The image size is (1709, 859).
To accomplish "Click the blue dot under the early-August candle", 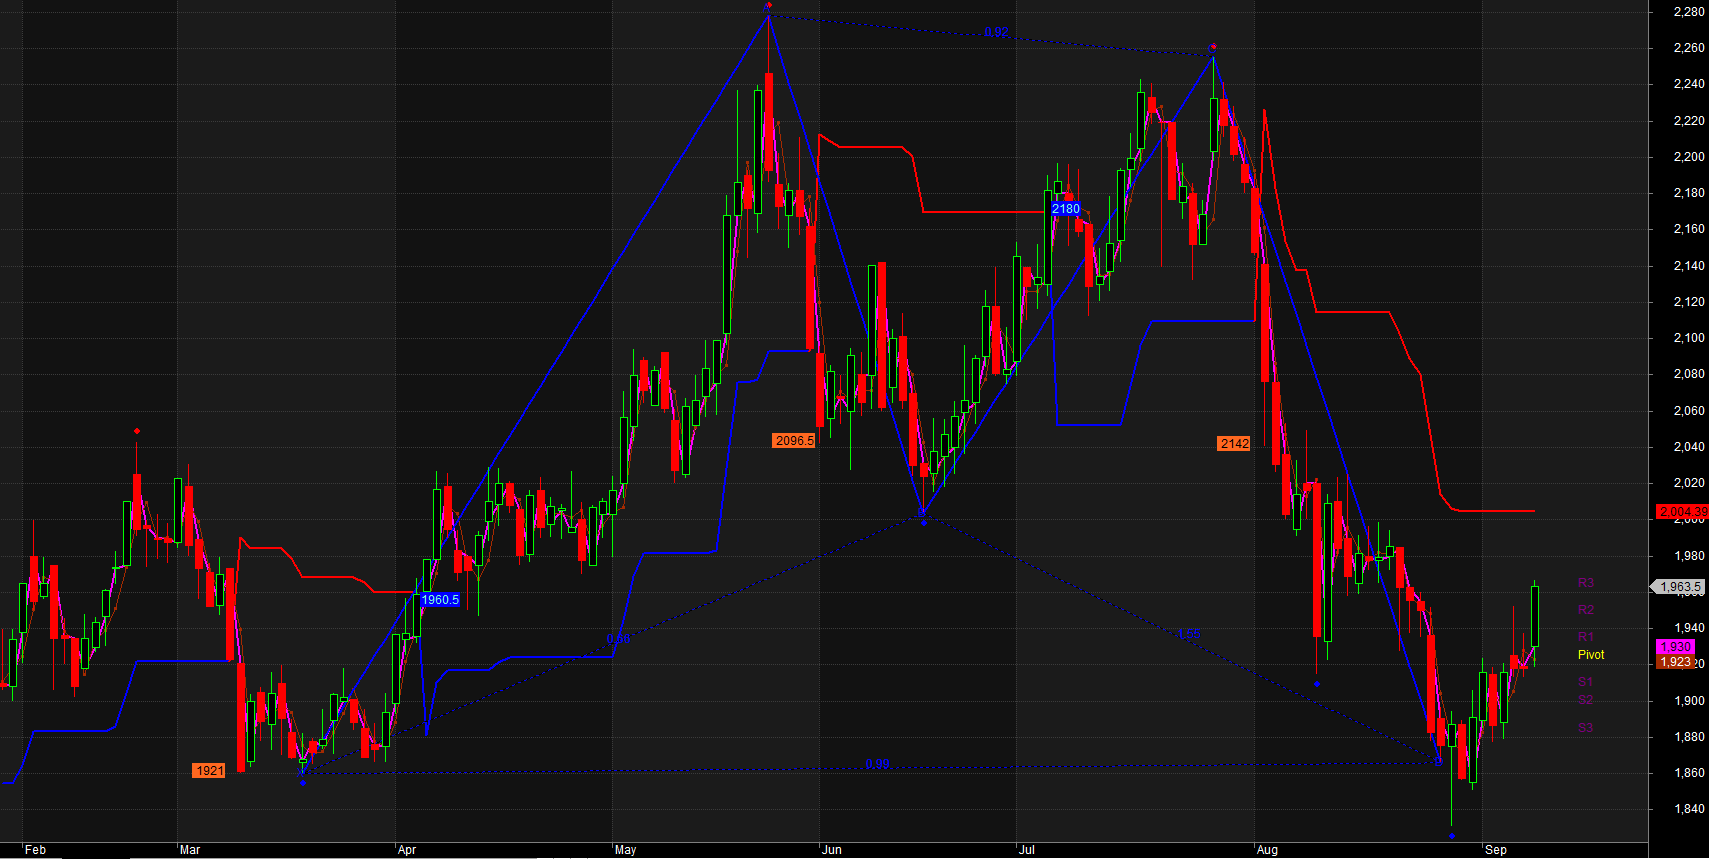I will click(1317, 684).
